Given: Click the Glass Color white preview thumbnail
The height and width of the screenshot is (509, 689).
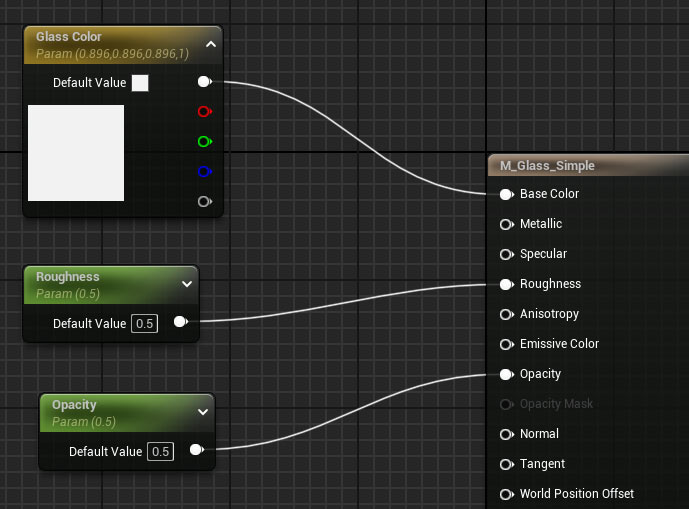Looking at the screenshot, I should pyautogui.click(x=76, y=153).
